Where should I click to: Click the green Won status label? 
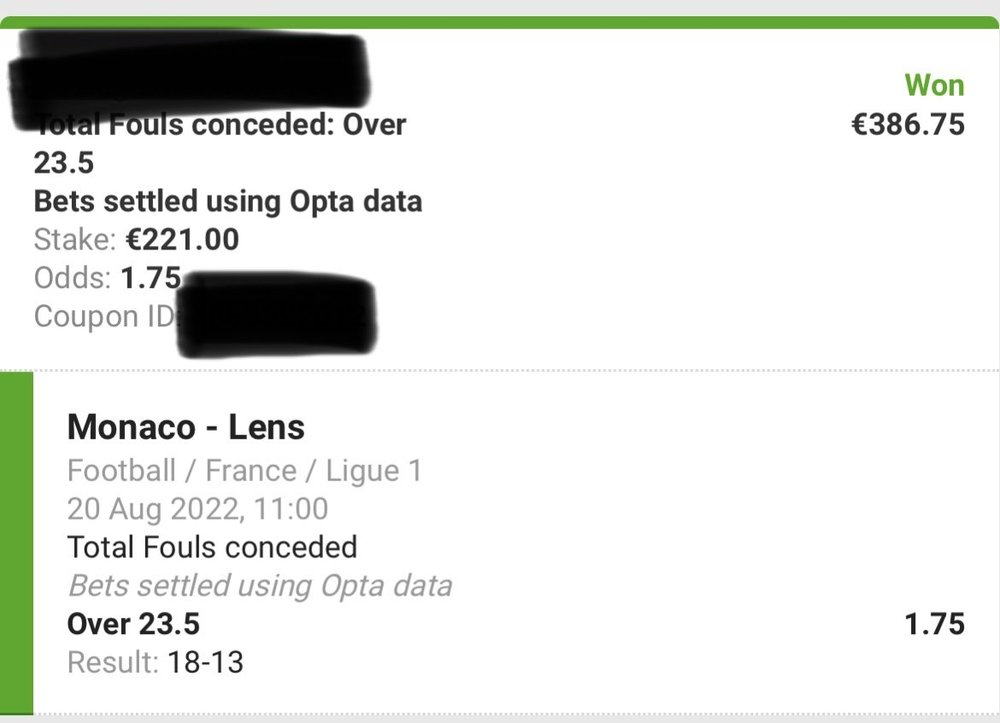click(x=934, y=85)
